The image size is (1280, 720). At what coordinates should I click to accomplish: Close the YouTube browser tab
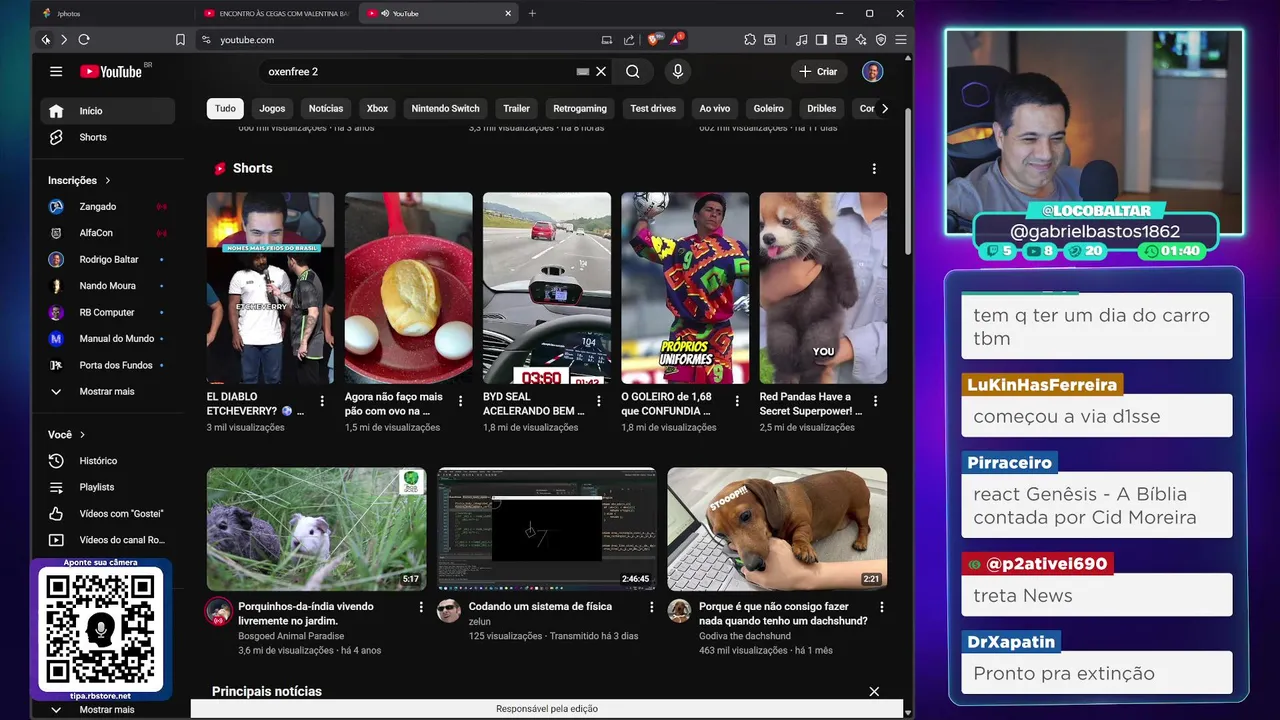(x=508, y=13)
